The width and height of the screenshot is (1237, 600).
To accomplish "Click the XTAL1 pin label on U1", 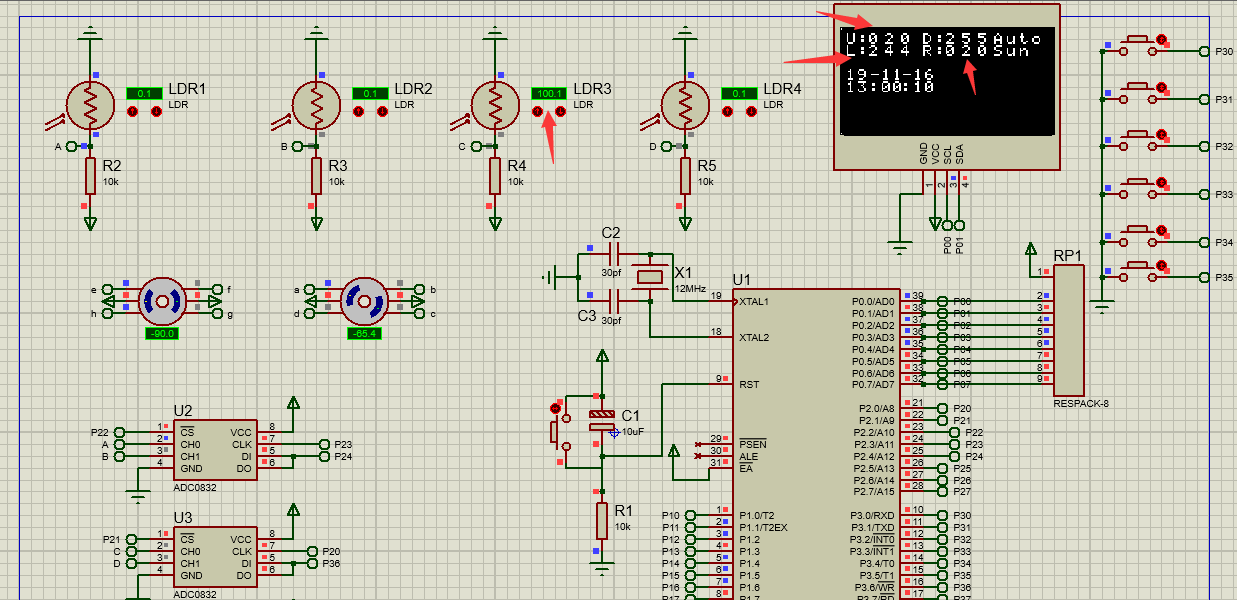I will tap(754, 301).
